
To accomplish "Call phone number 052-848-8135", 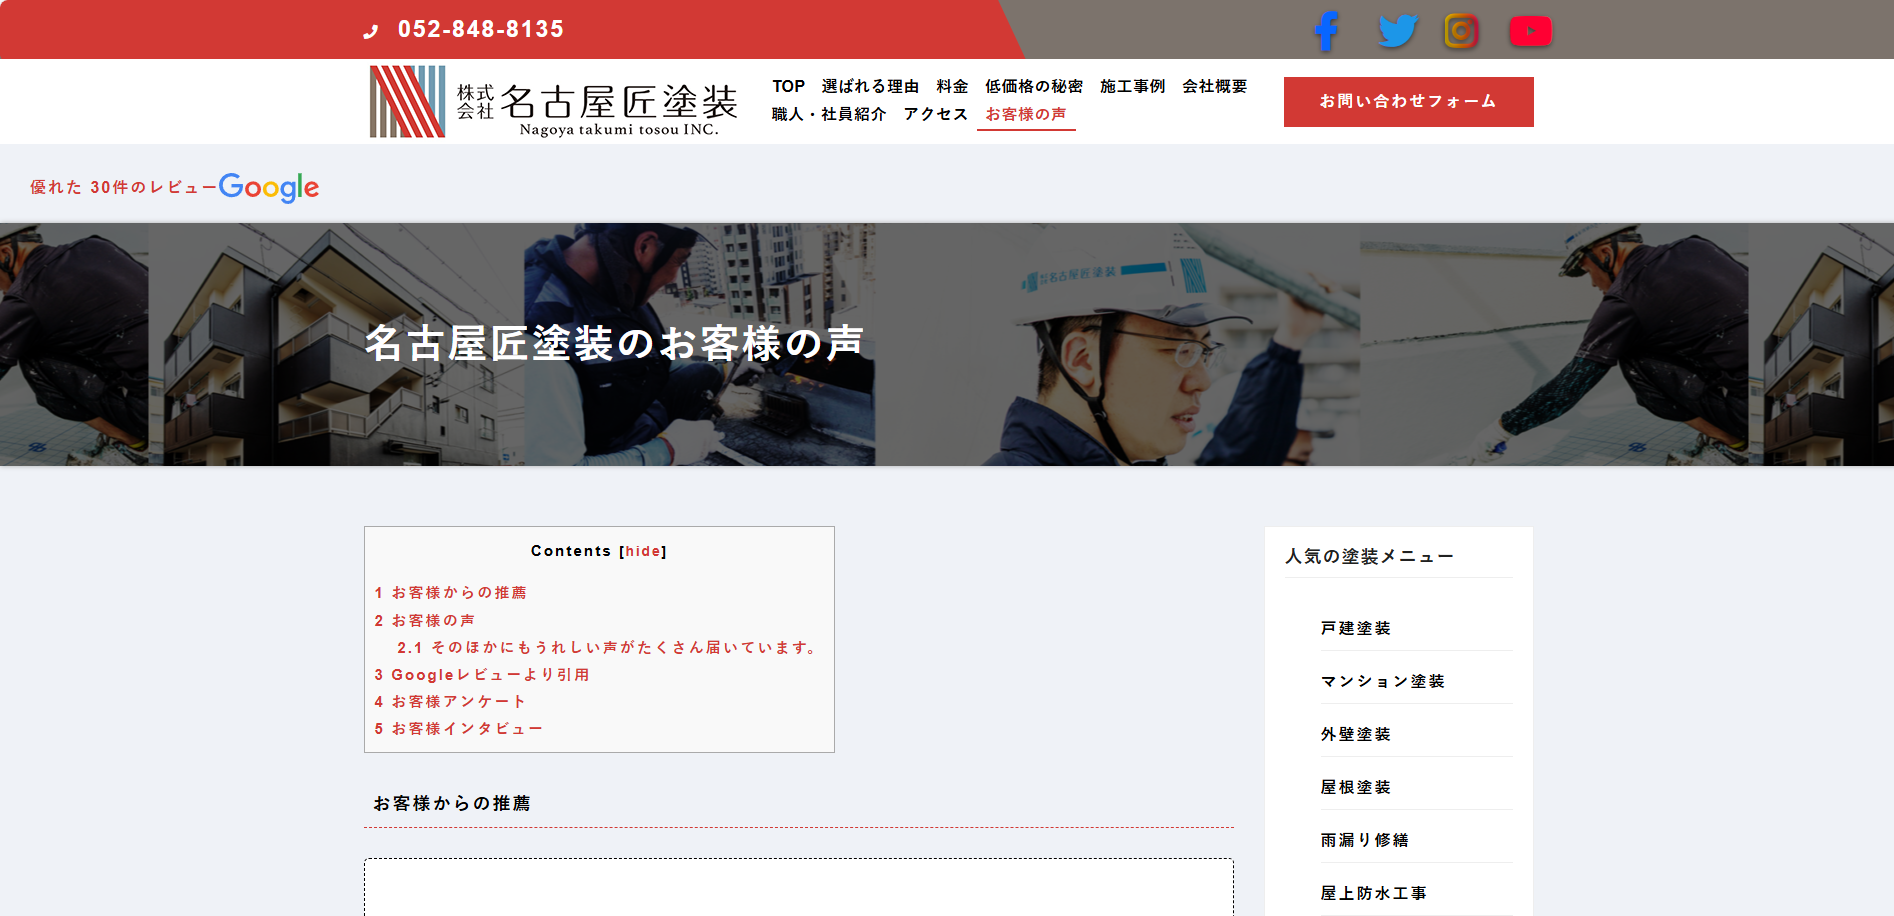I will click(481, 30).
